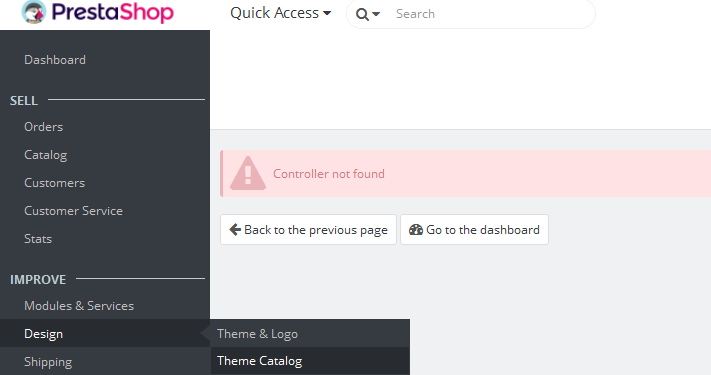Viewport: 711px width, 375px height.
Task: Open the Orders menu
Action: click(44, 127)
